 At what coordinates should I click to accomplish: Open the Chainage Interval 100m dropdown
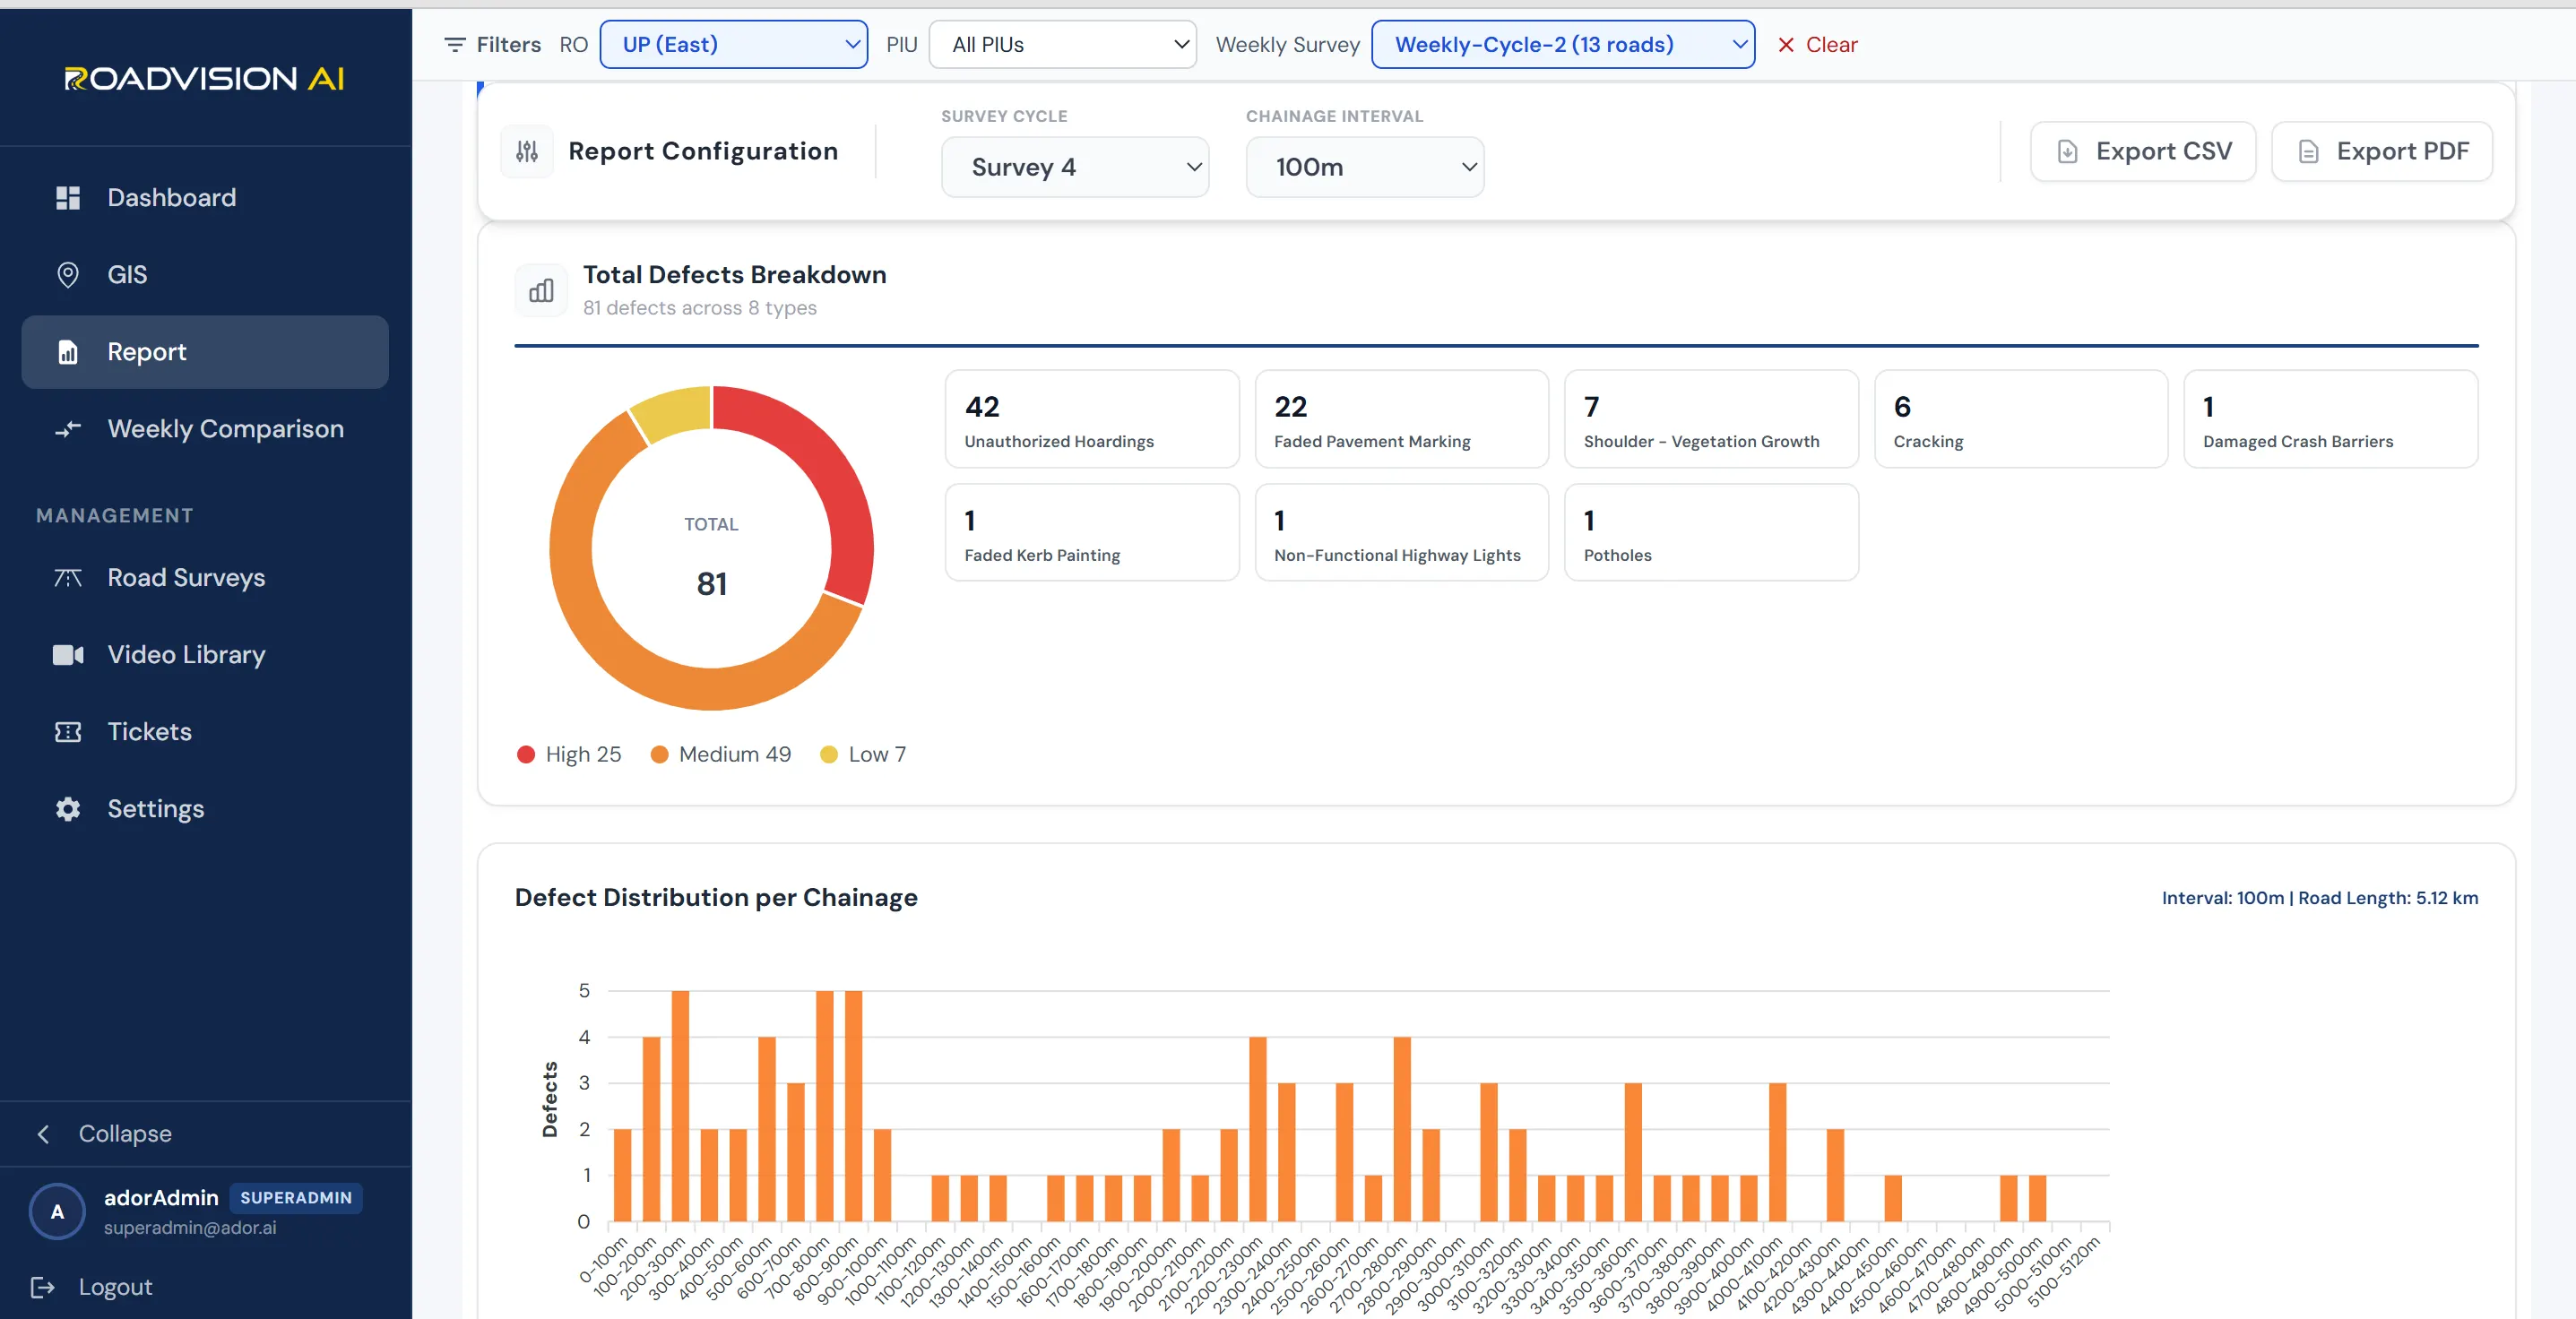[1364, 167]
